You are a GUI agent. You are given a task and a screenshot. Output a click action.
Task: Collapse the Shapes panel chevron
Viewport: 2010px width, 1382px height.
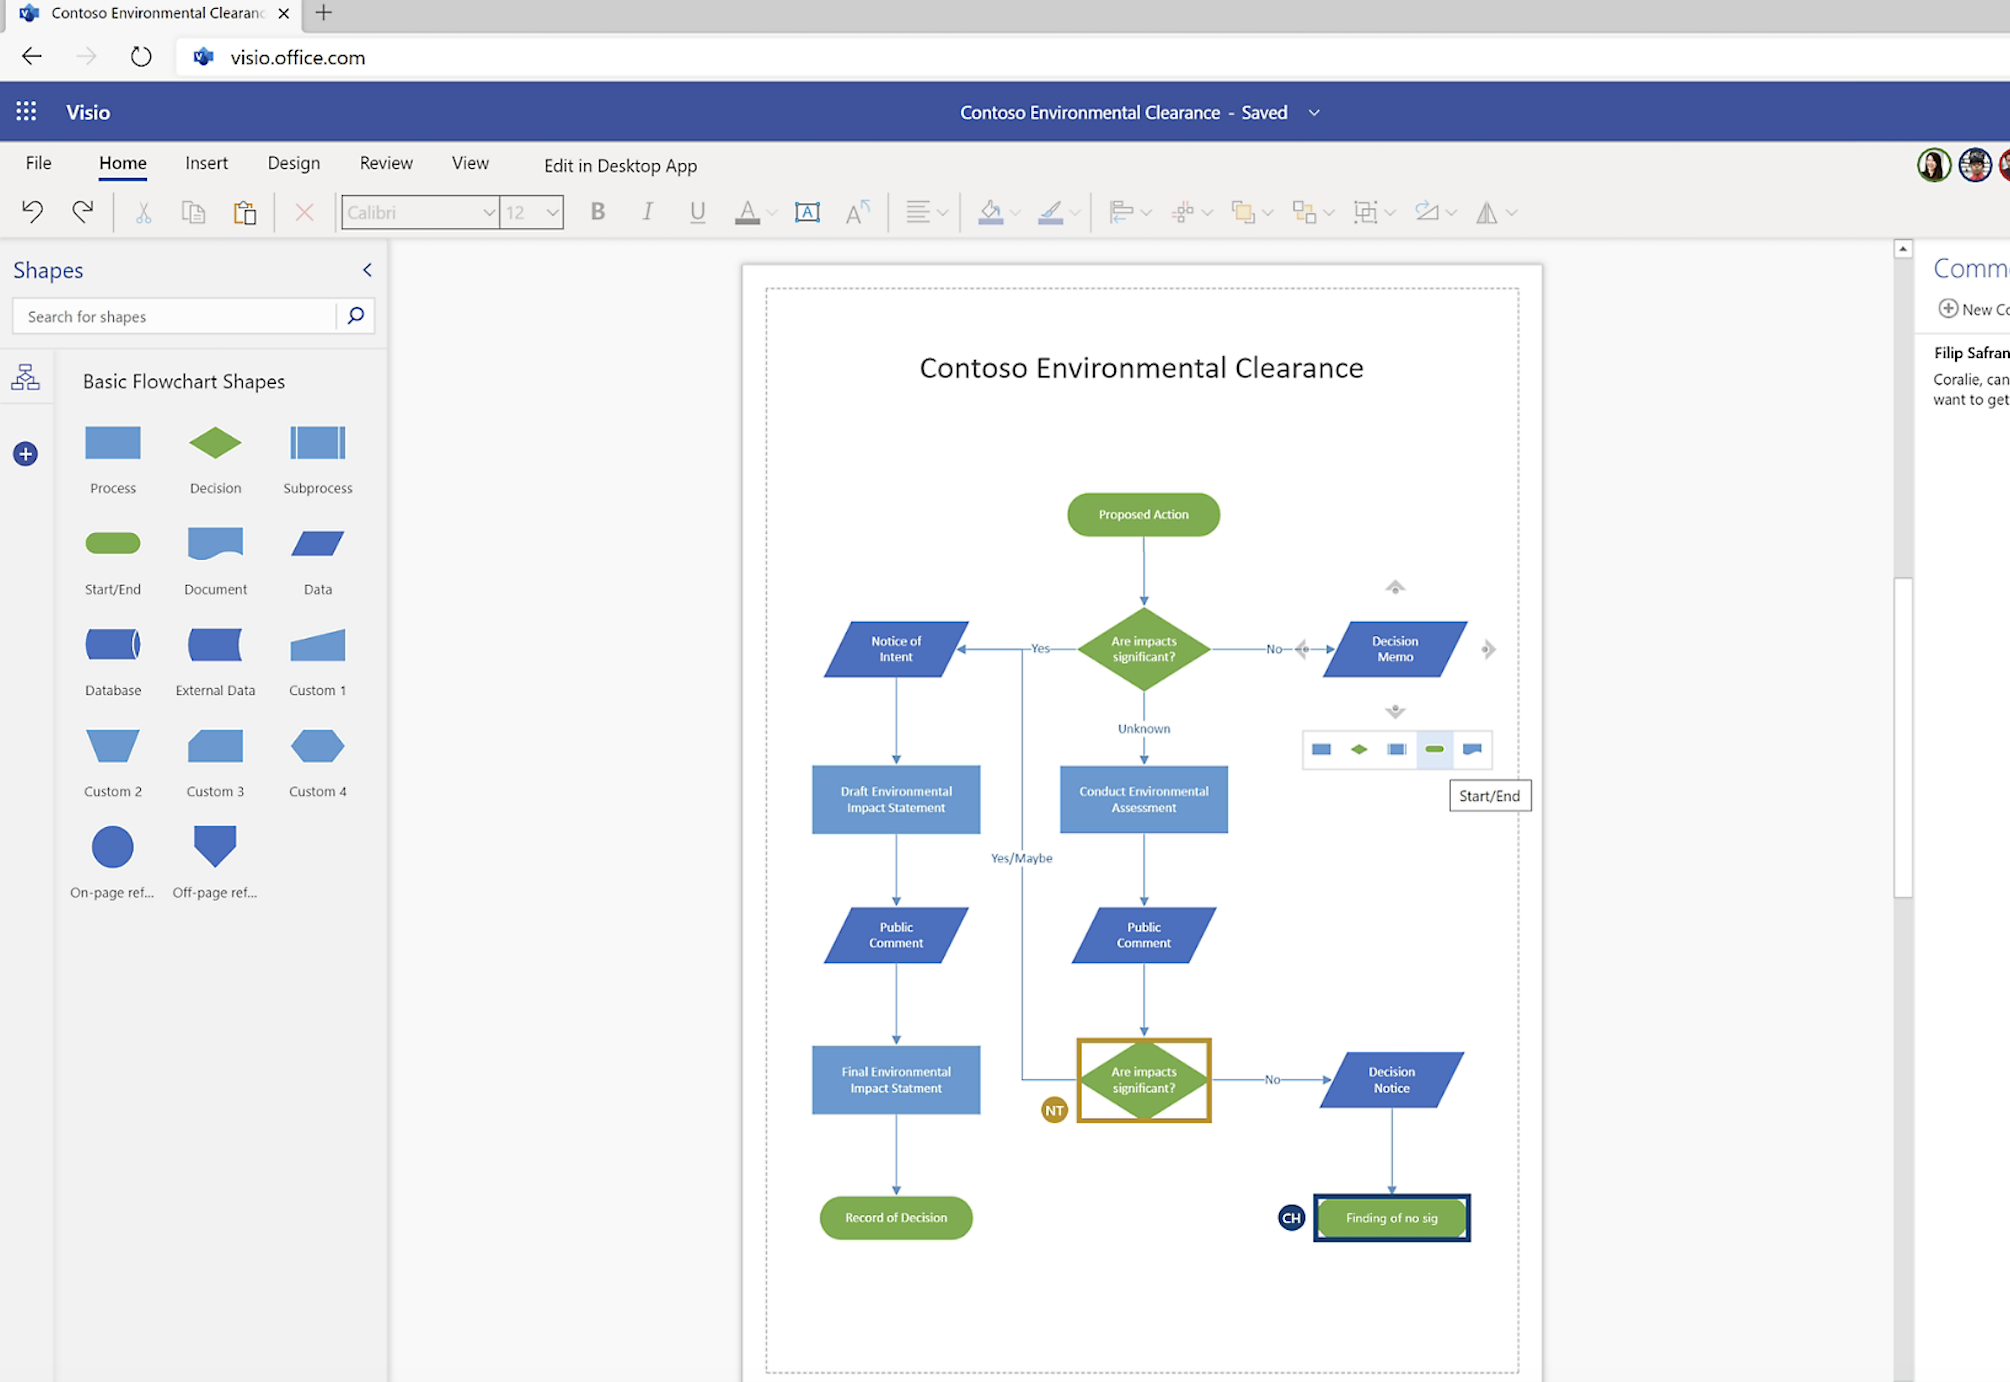pyautogui.click(x=367, y=270)
